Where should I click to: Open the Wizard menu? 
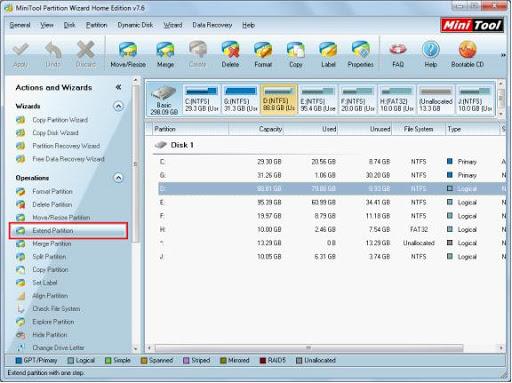173,25
